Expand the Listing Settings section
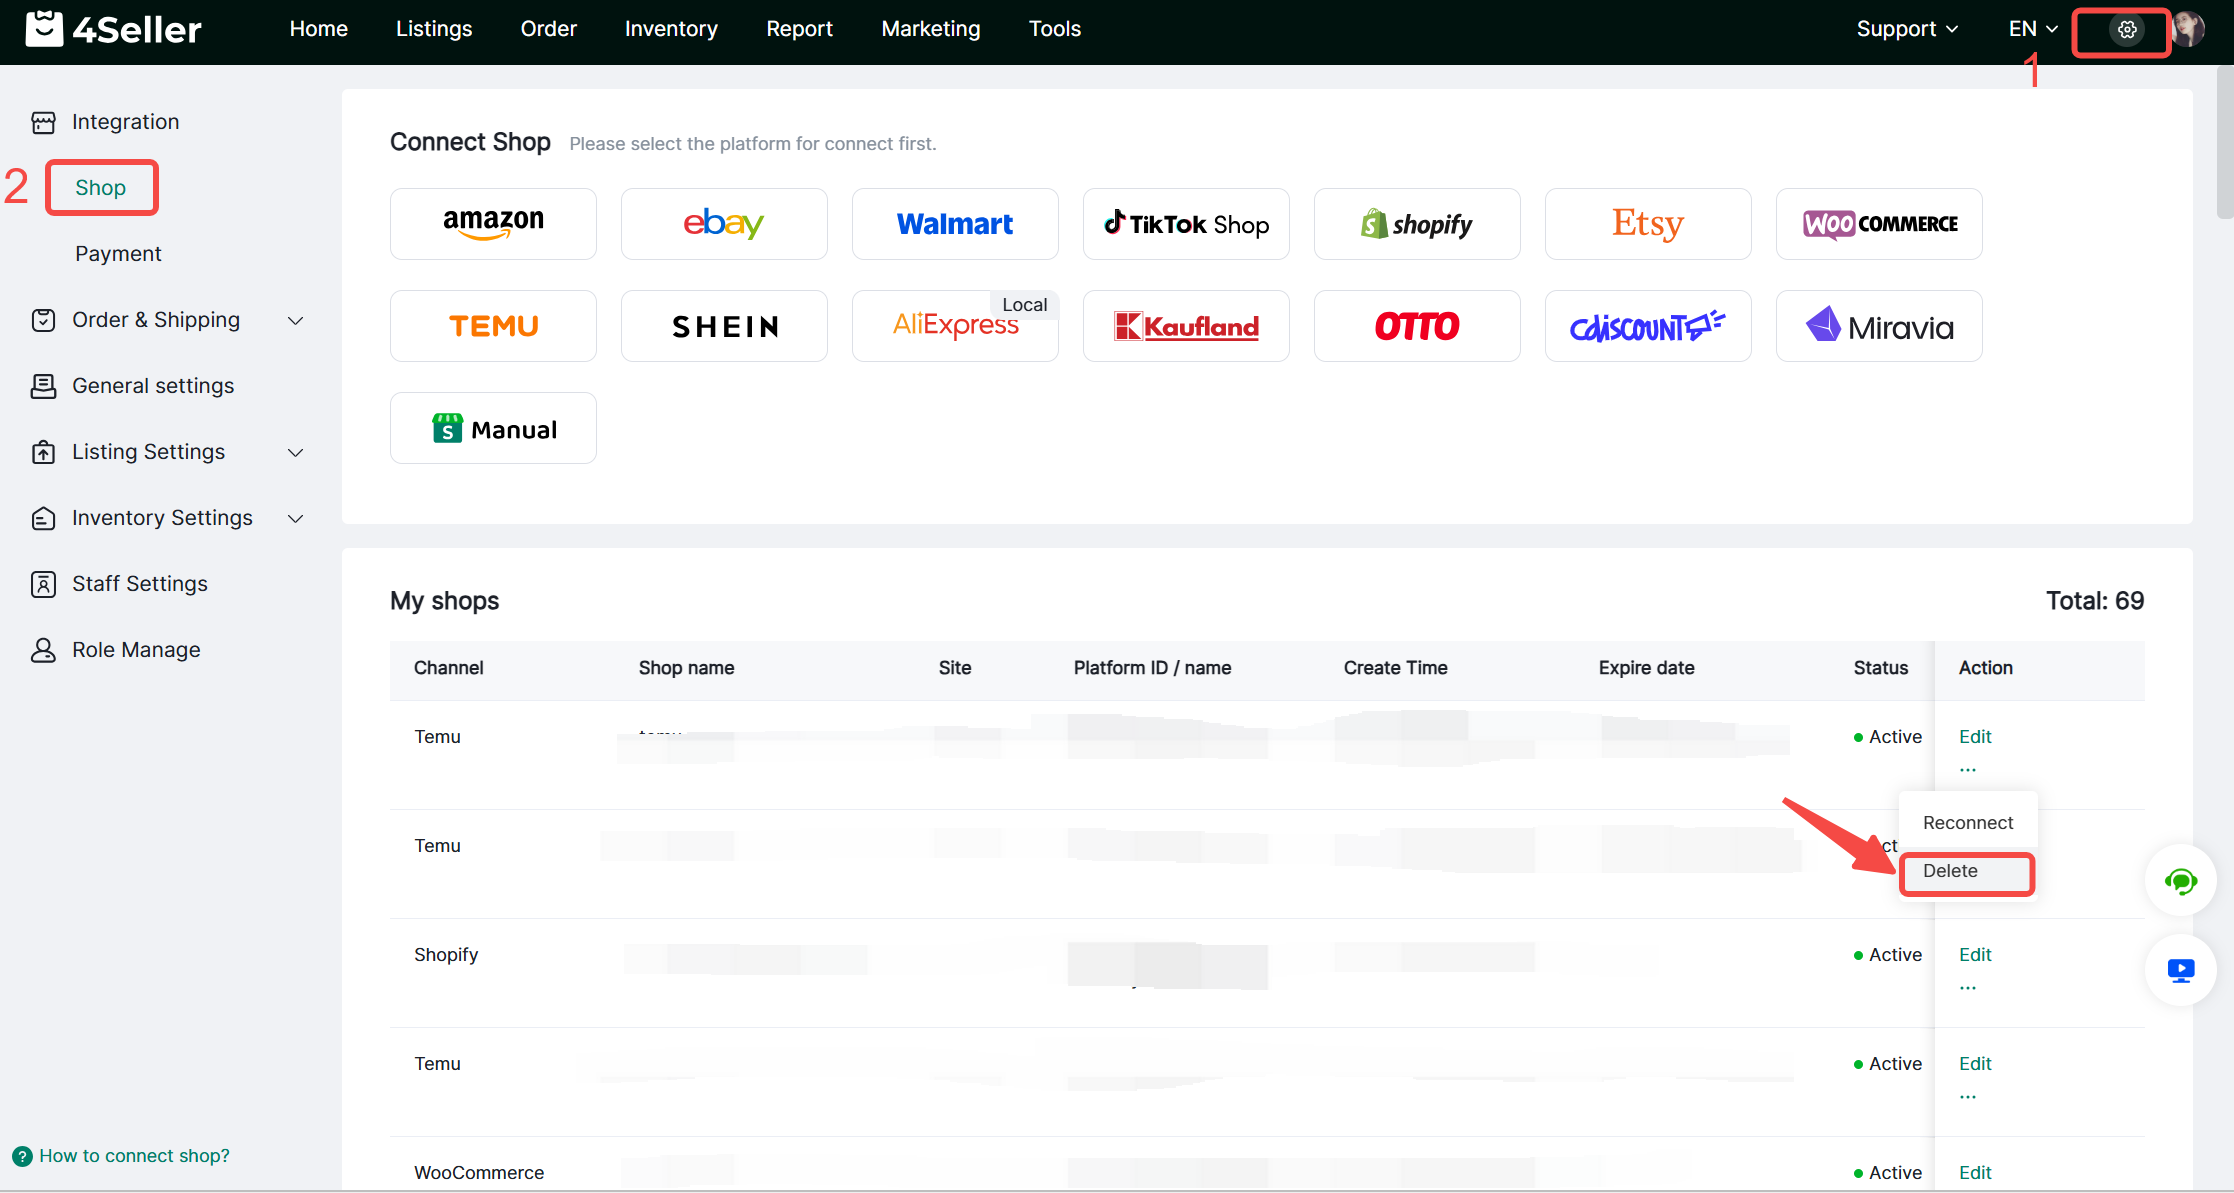The image size is (2234, 1193). [x=295, y=452]
